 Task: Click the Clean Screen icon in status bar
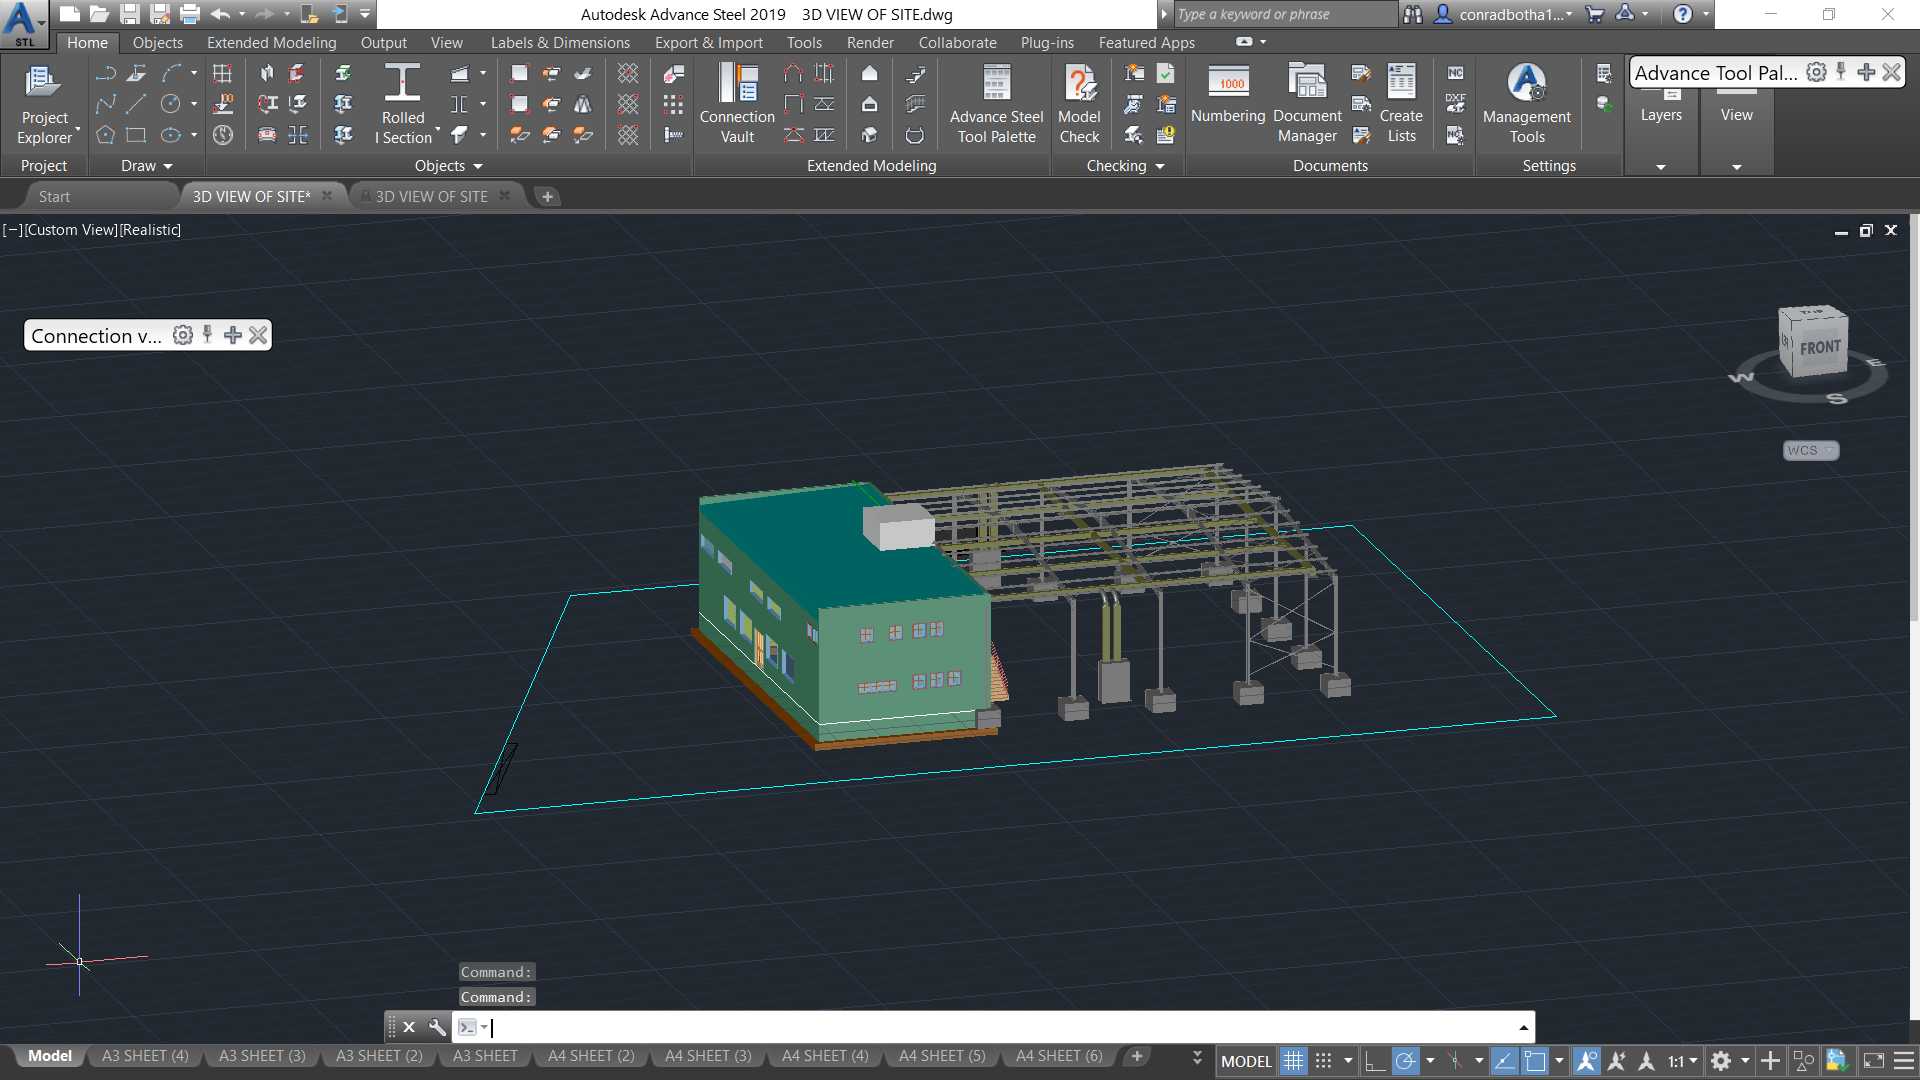pos(1874,1061)
